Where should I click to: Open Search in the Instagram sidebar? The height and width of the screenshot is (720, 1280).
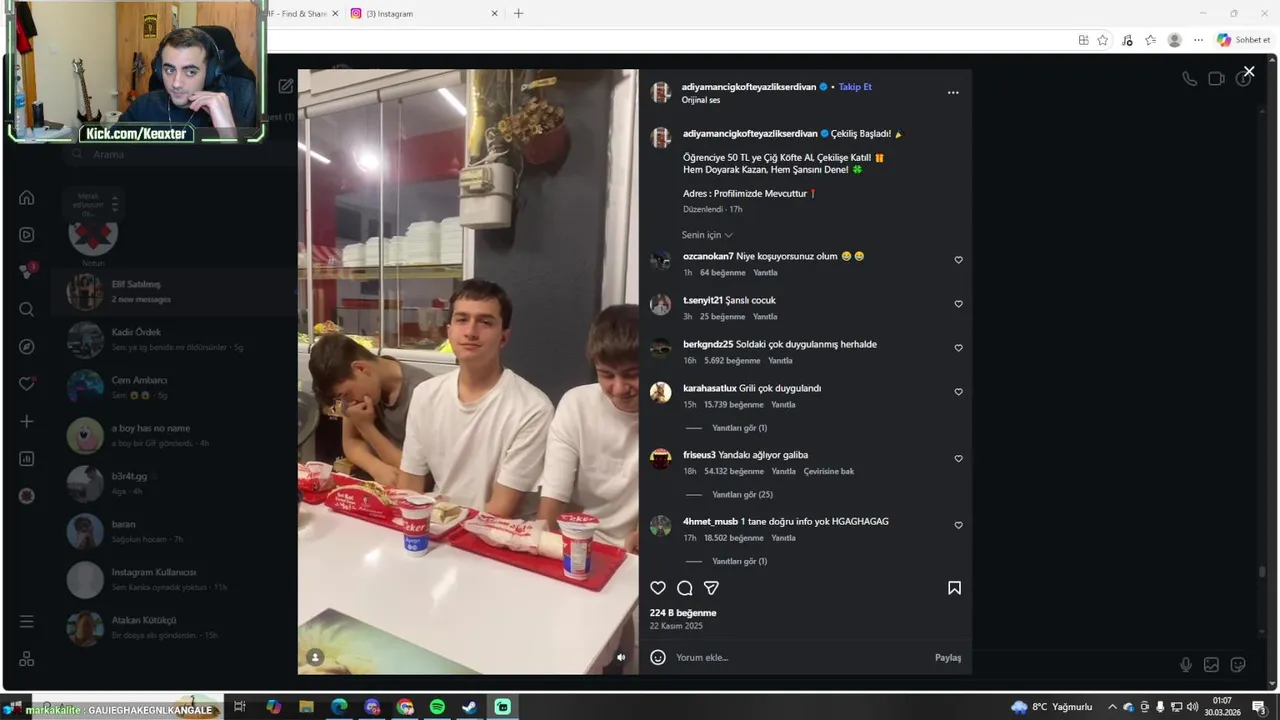(27, 309)
